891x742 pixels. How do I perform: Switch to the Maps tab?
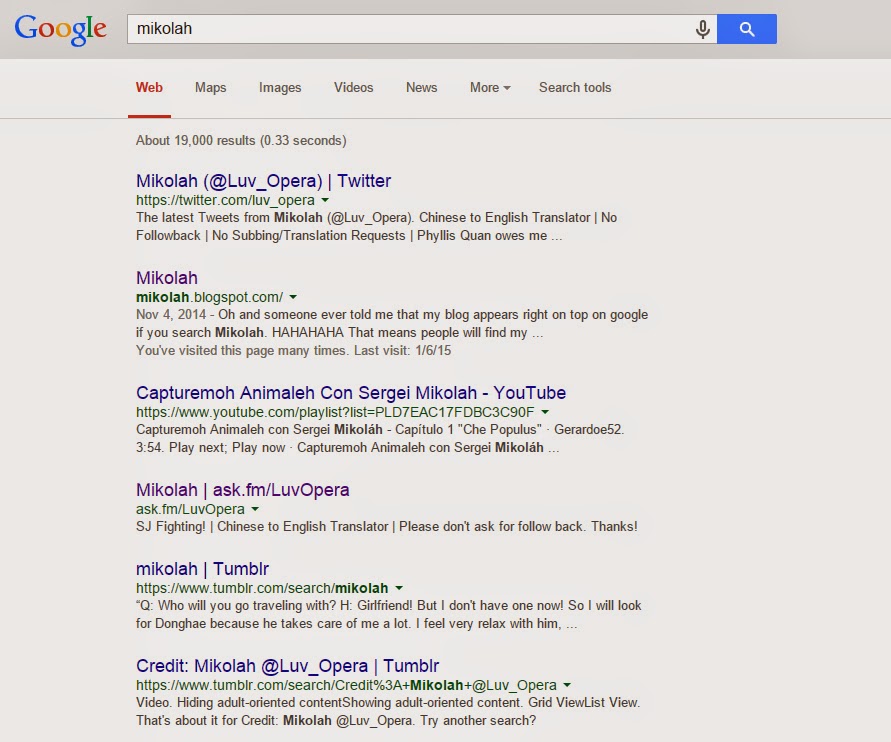211,87
